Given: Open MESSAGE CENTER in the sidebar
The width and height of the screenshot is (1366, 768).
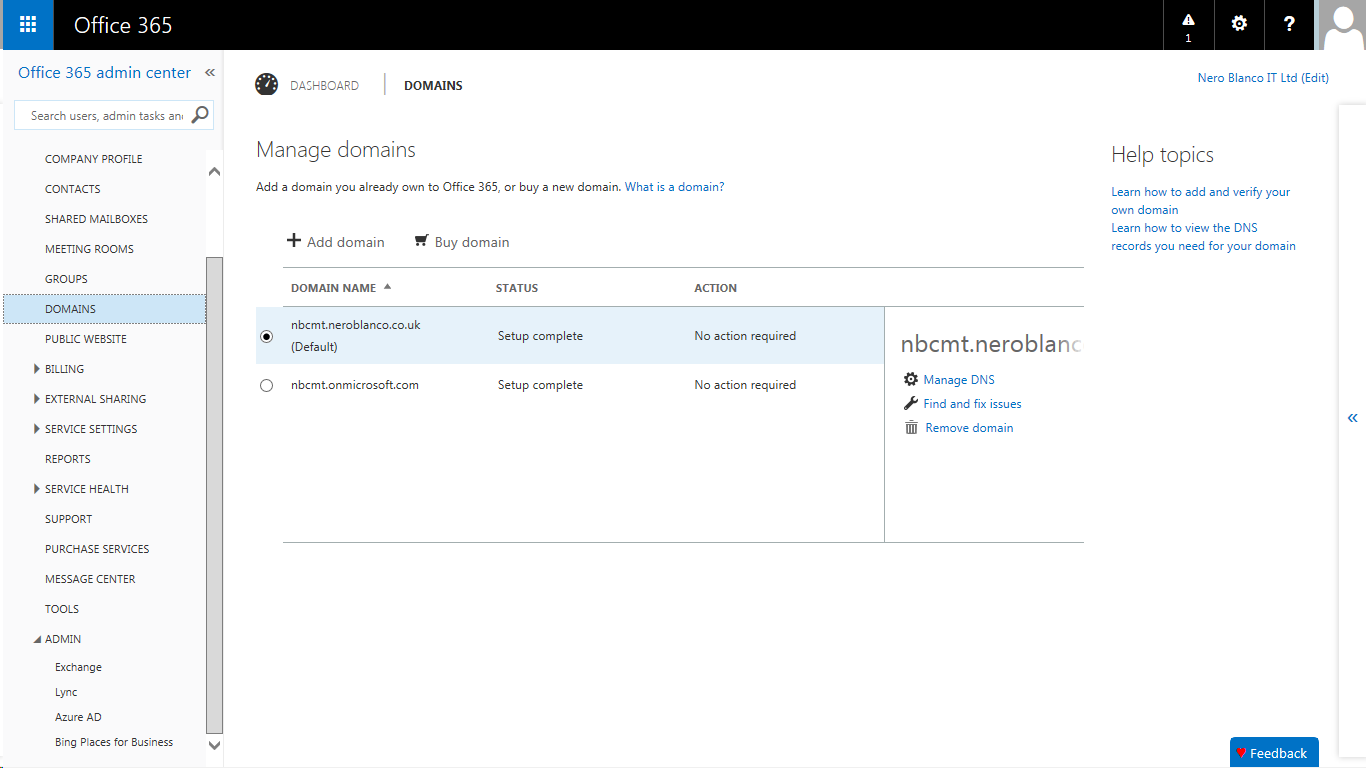Looking at the screenshot, I should point(90,579).
